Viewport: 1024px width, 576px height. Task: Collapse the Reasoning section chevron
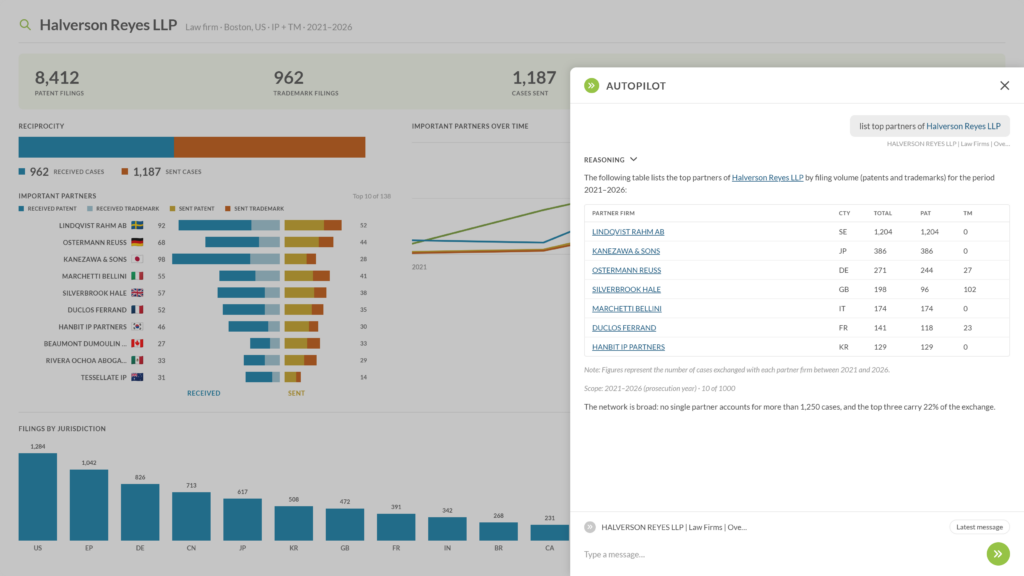click(x=633, y=159)
